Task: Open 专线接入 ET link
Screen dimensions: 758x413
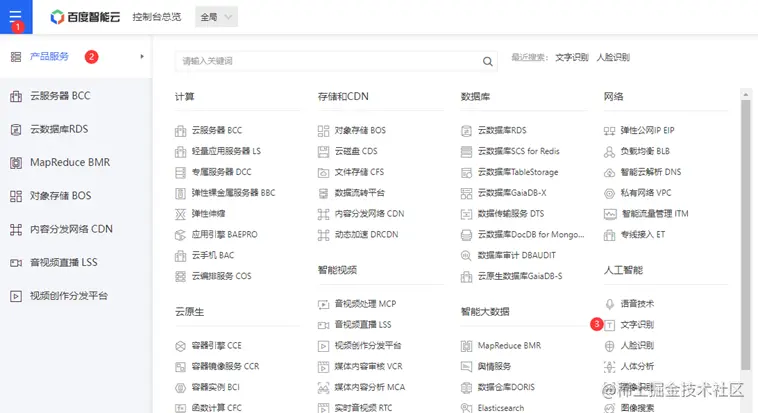Action: tap(643, 234)
